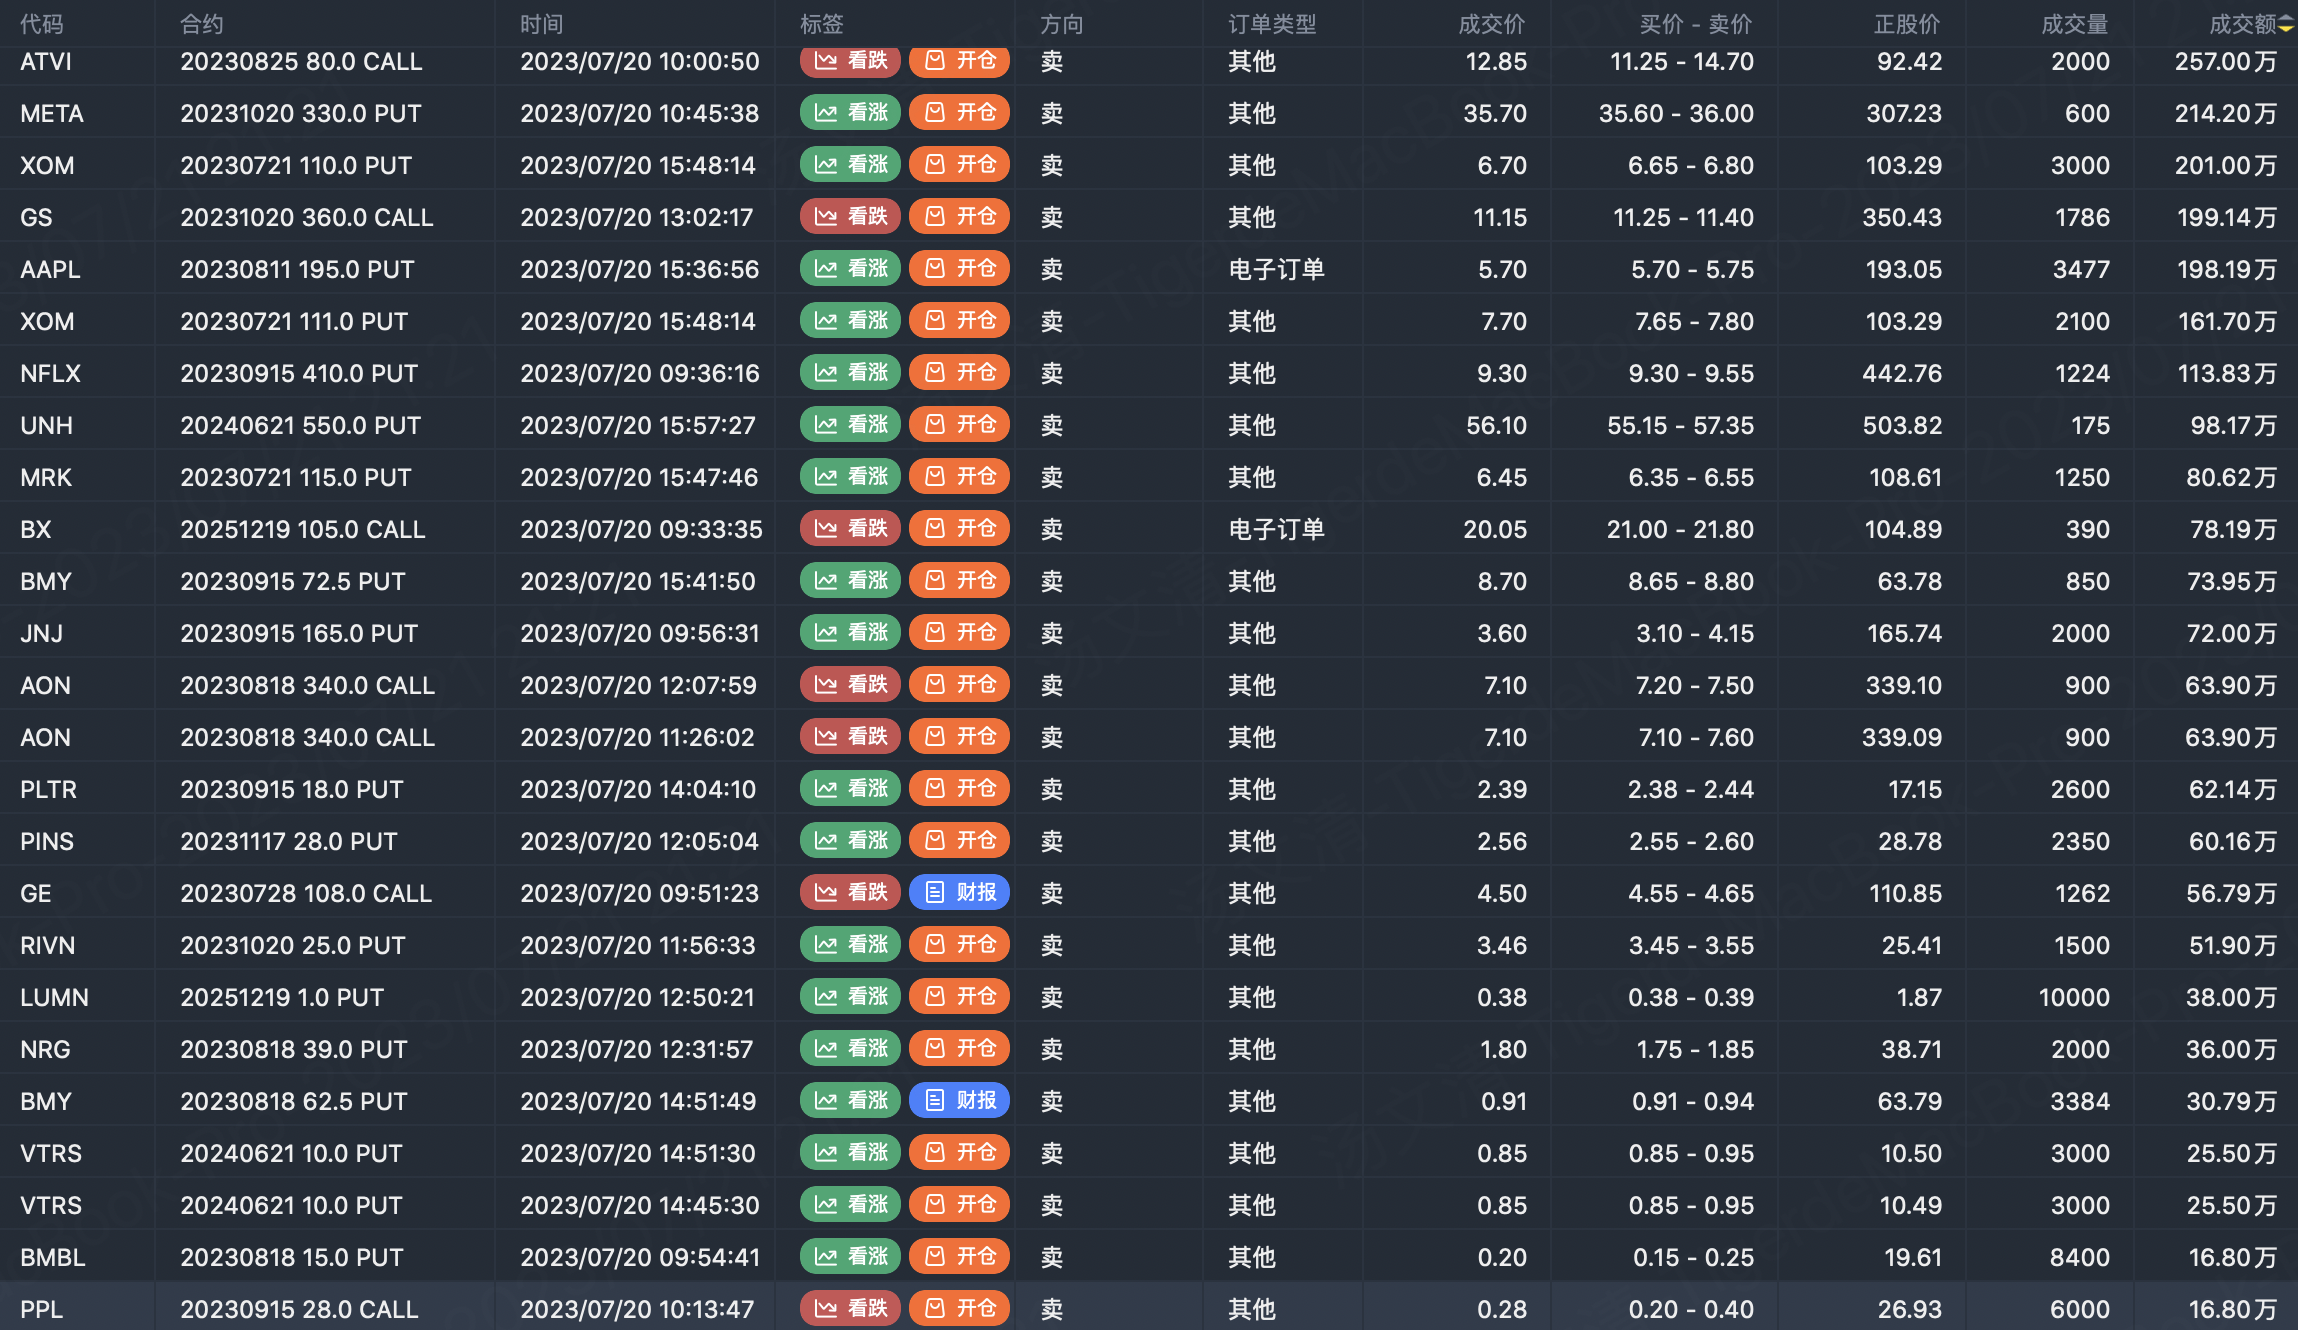The height and width of the screenshot is (1330, 2298).
Task: Sort by the 成交价 column header
Action: pyautogui.click(x=1491, y=24)
